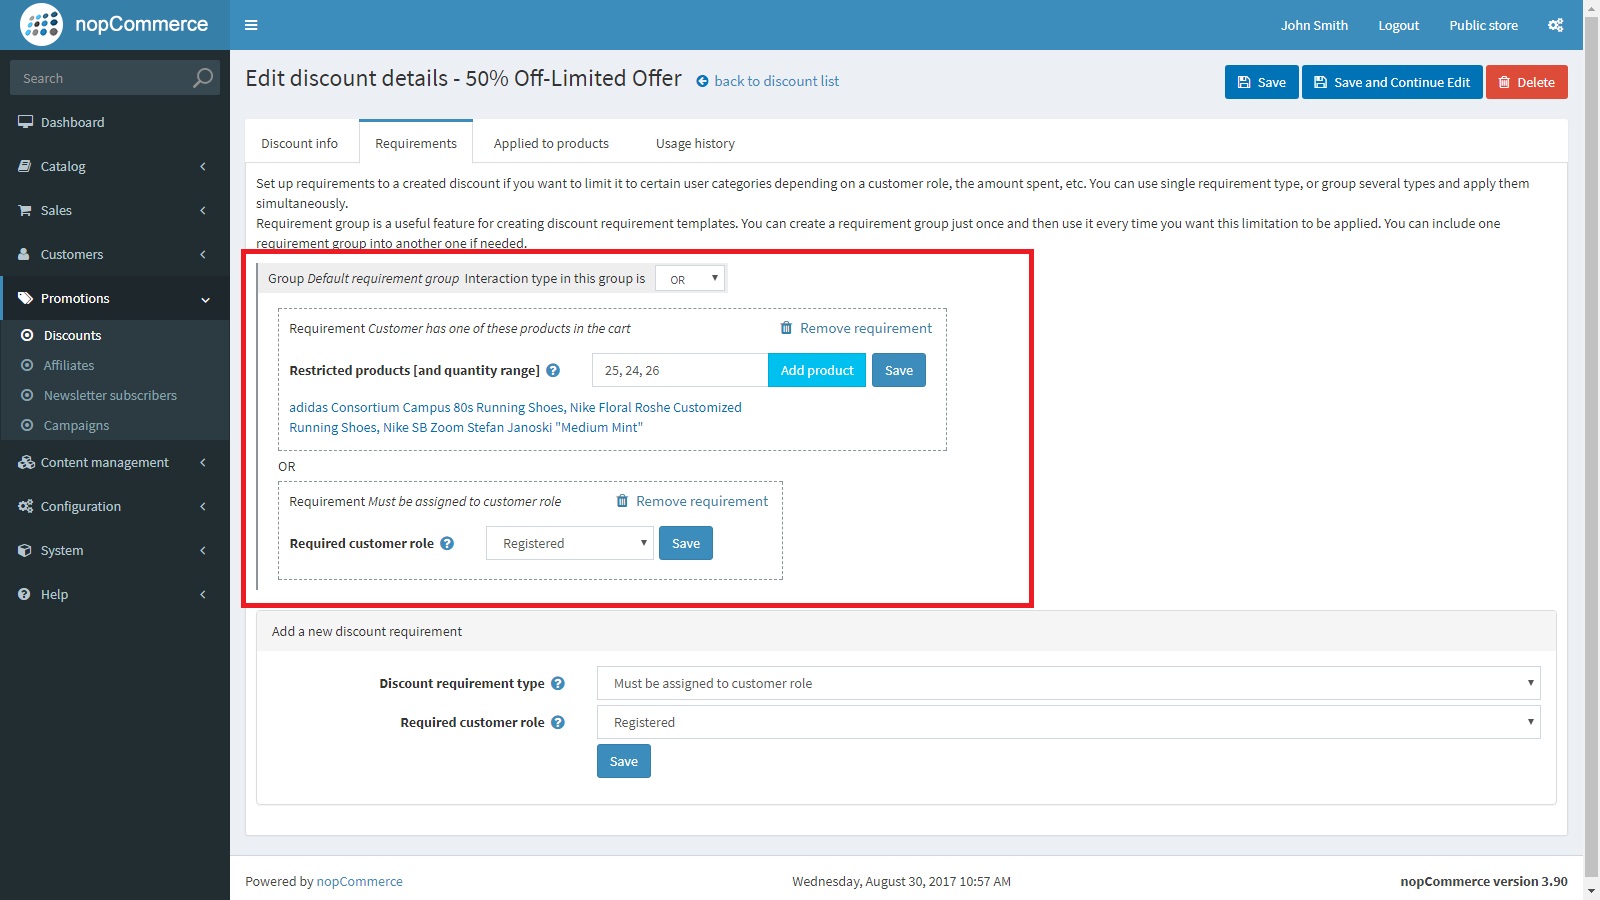Click the System cube icon

point(25,550)
